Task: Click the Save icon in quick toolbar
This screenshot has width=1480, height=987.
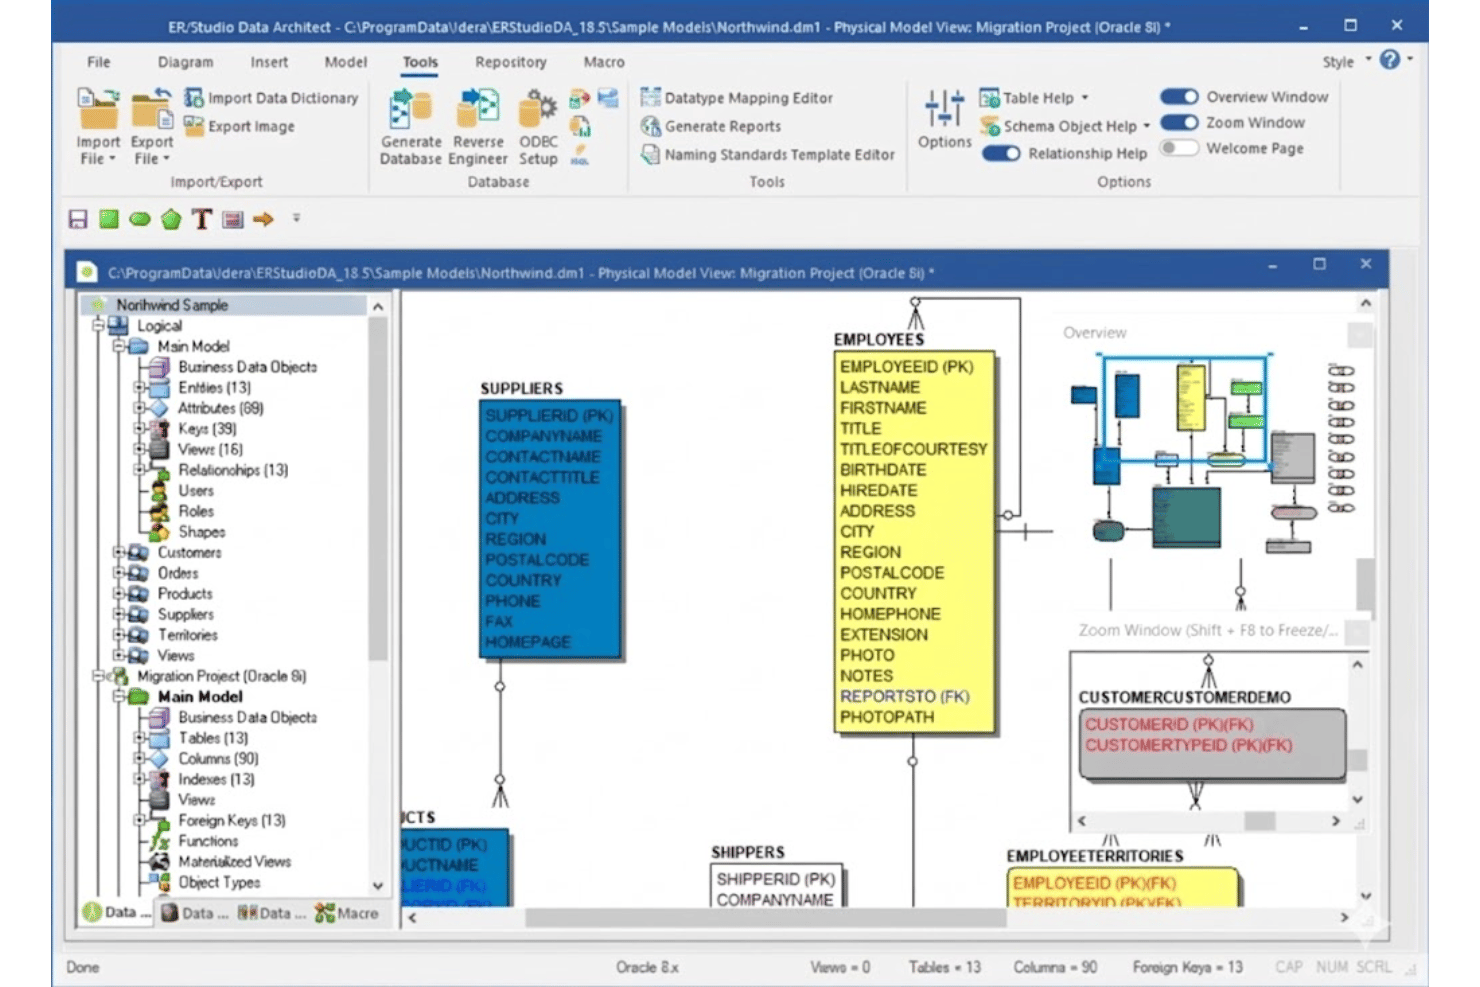Action: click(x=78, y=219)
